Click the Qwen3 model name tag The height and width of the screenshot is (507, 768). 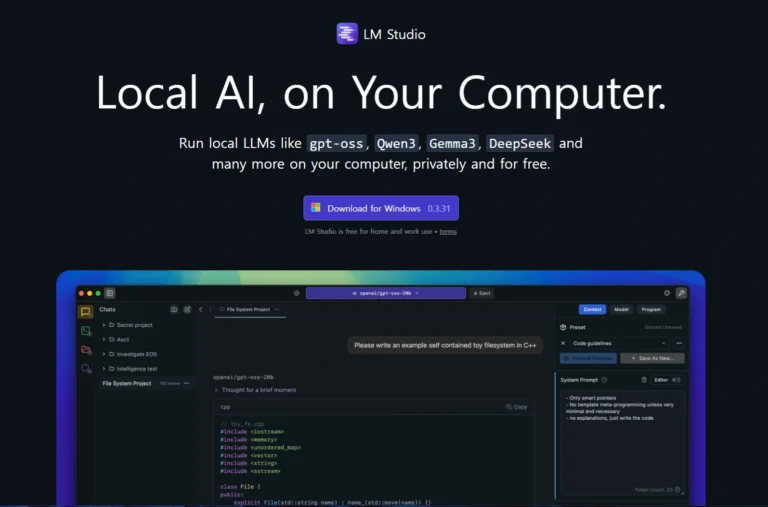[396, 144]
